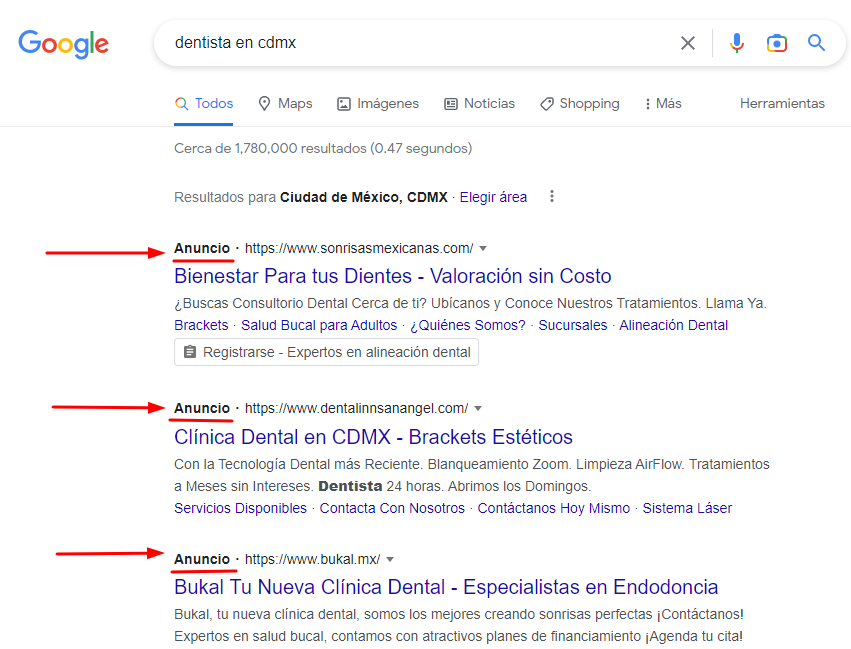Viewport: 851px width, 649px height.
Task: Clear the search box with the X icon
Action: [x=688, y=43]
